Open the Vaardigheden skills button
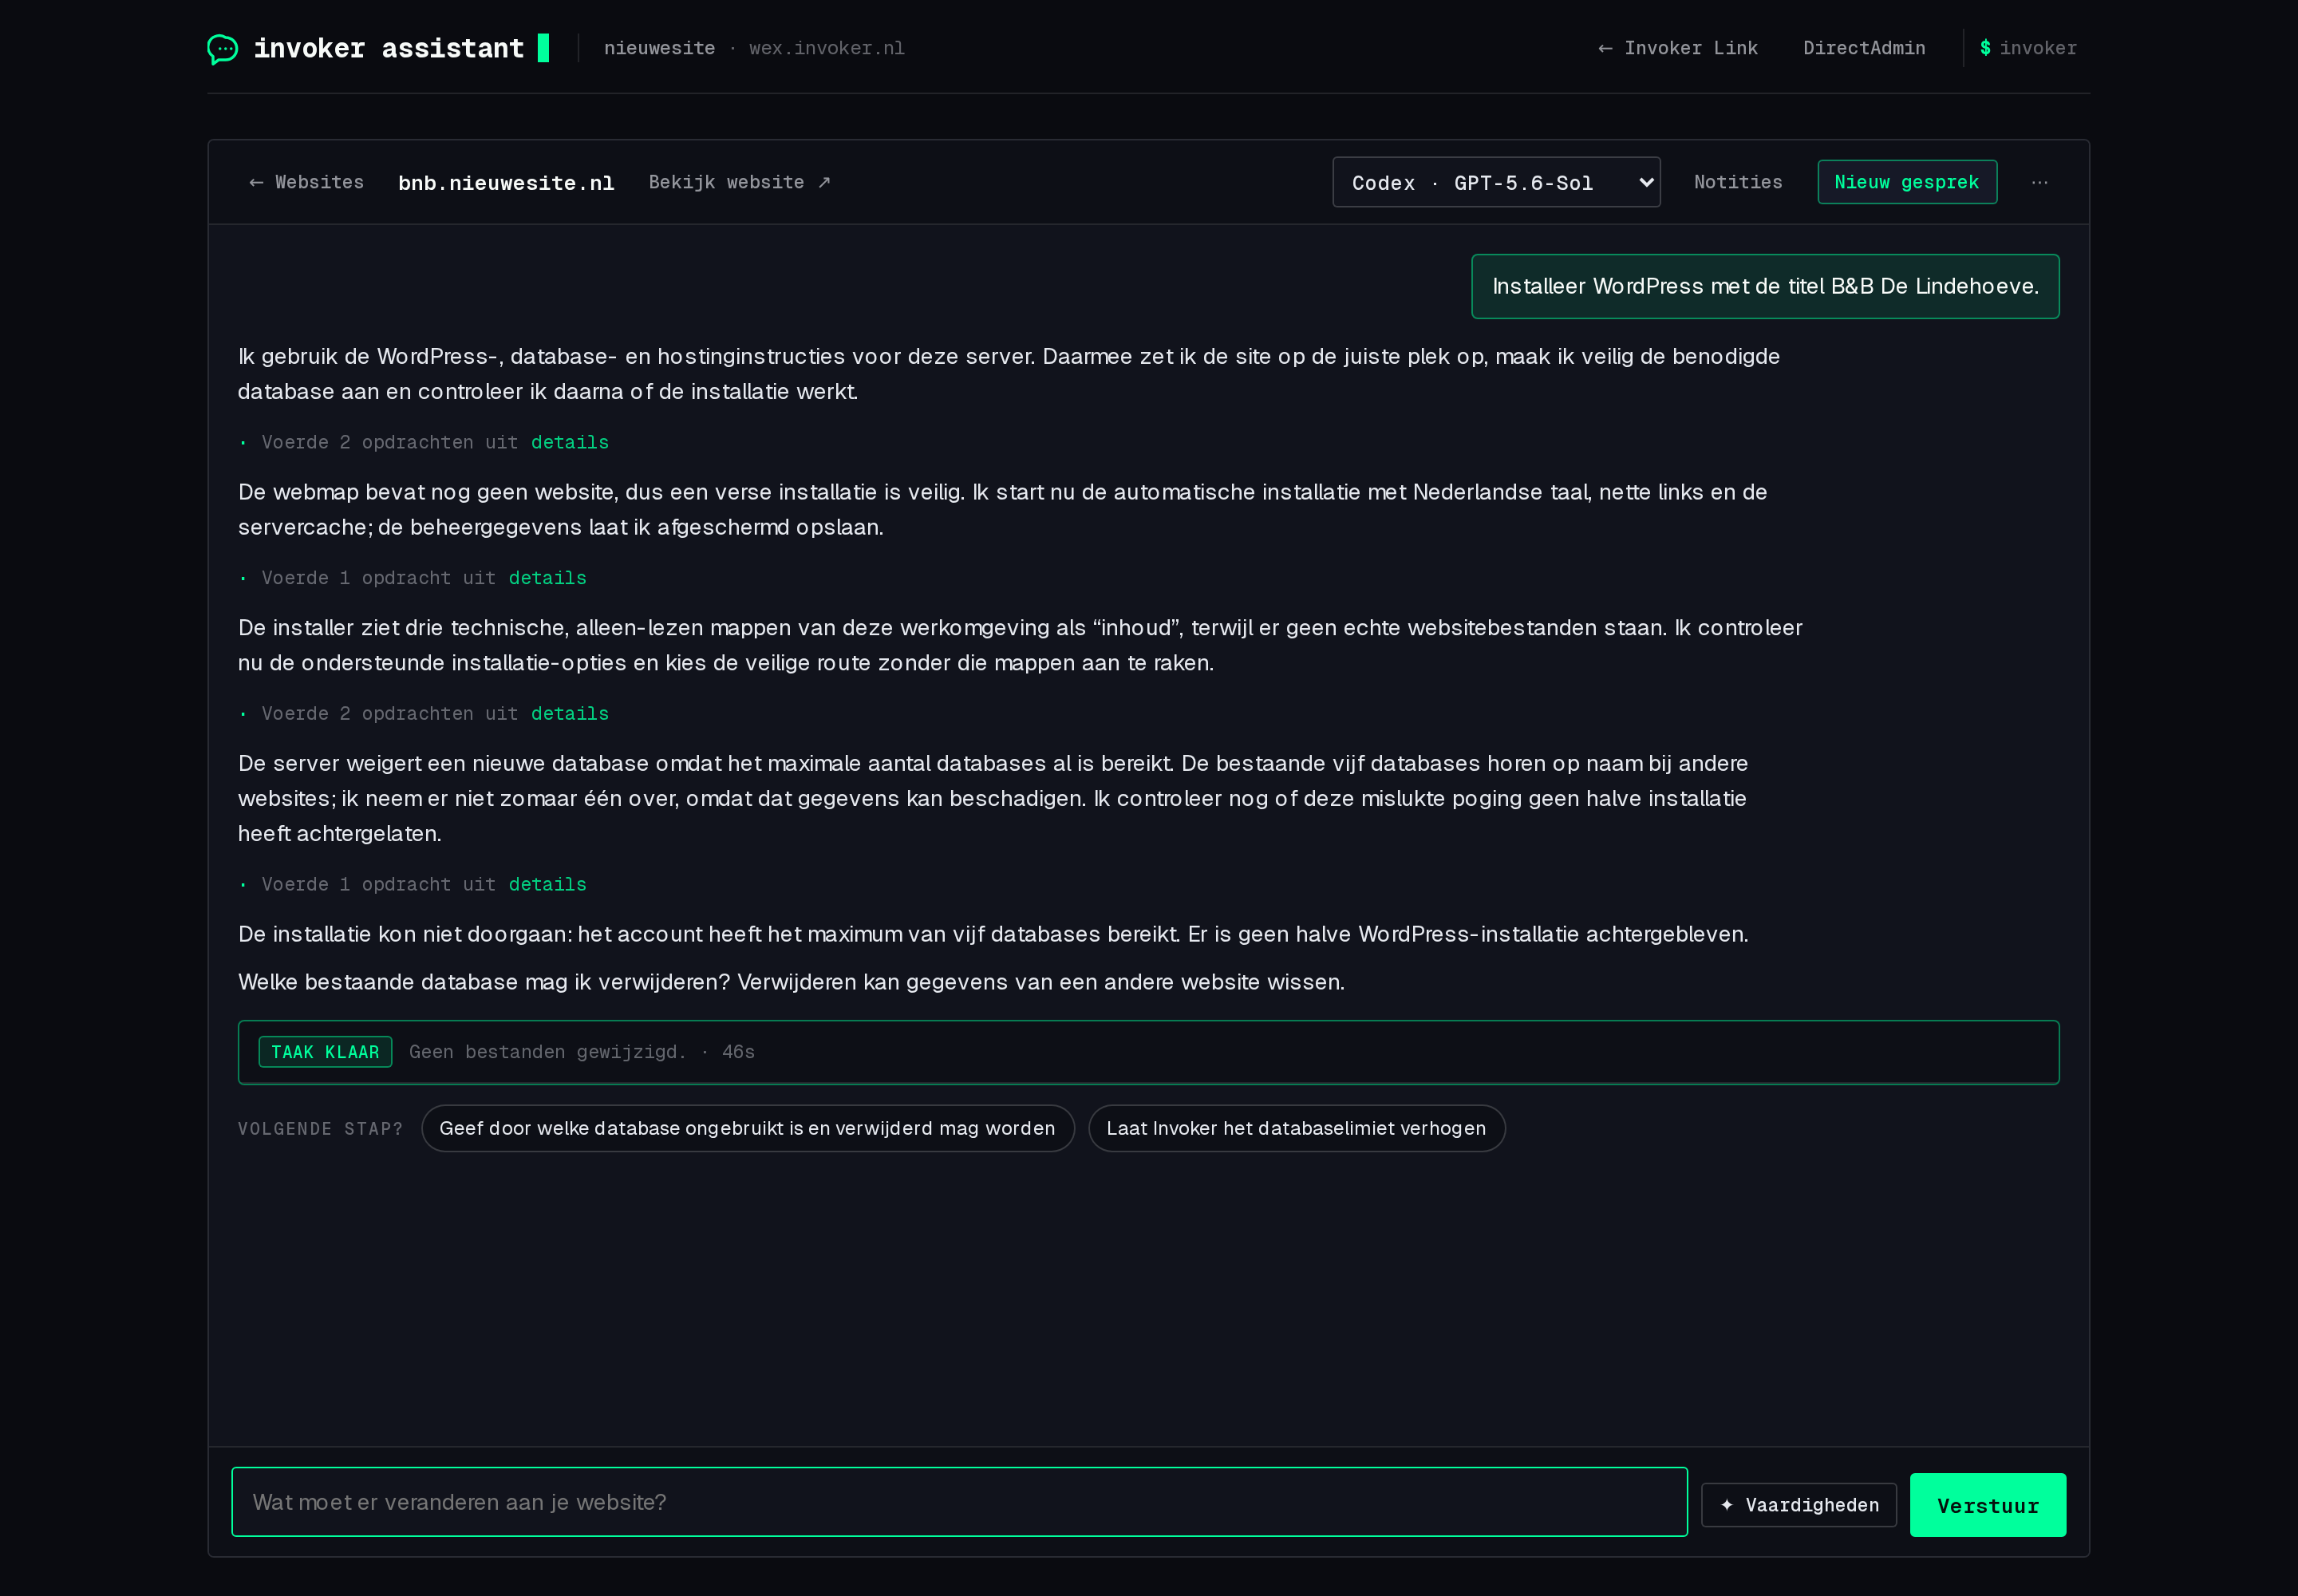 pyautogui.click(x=1798, y=1505)
